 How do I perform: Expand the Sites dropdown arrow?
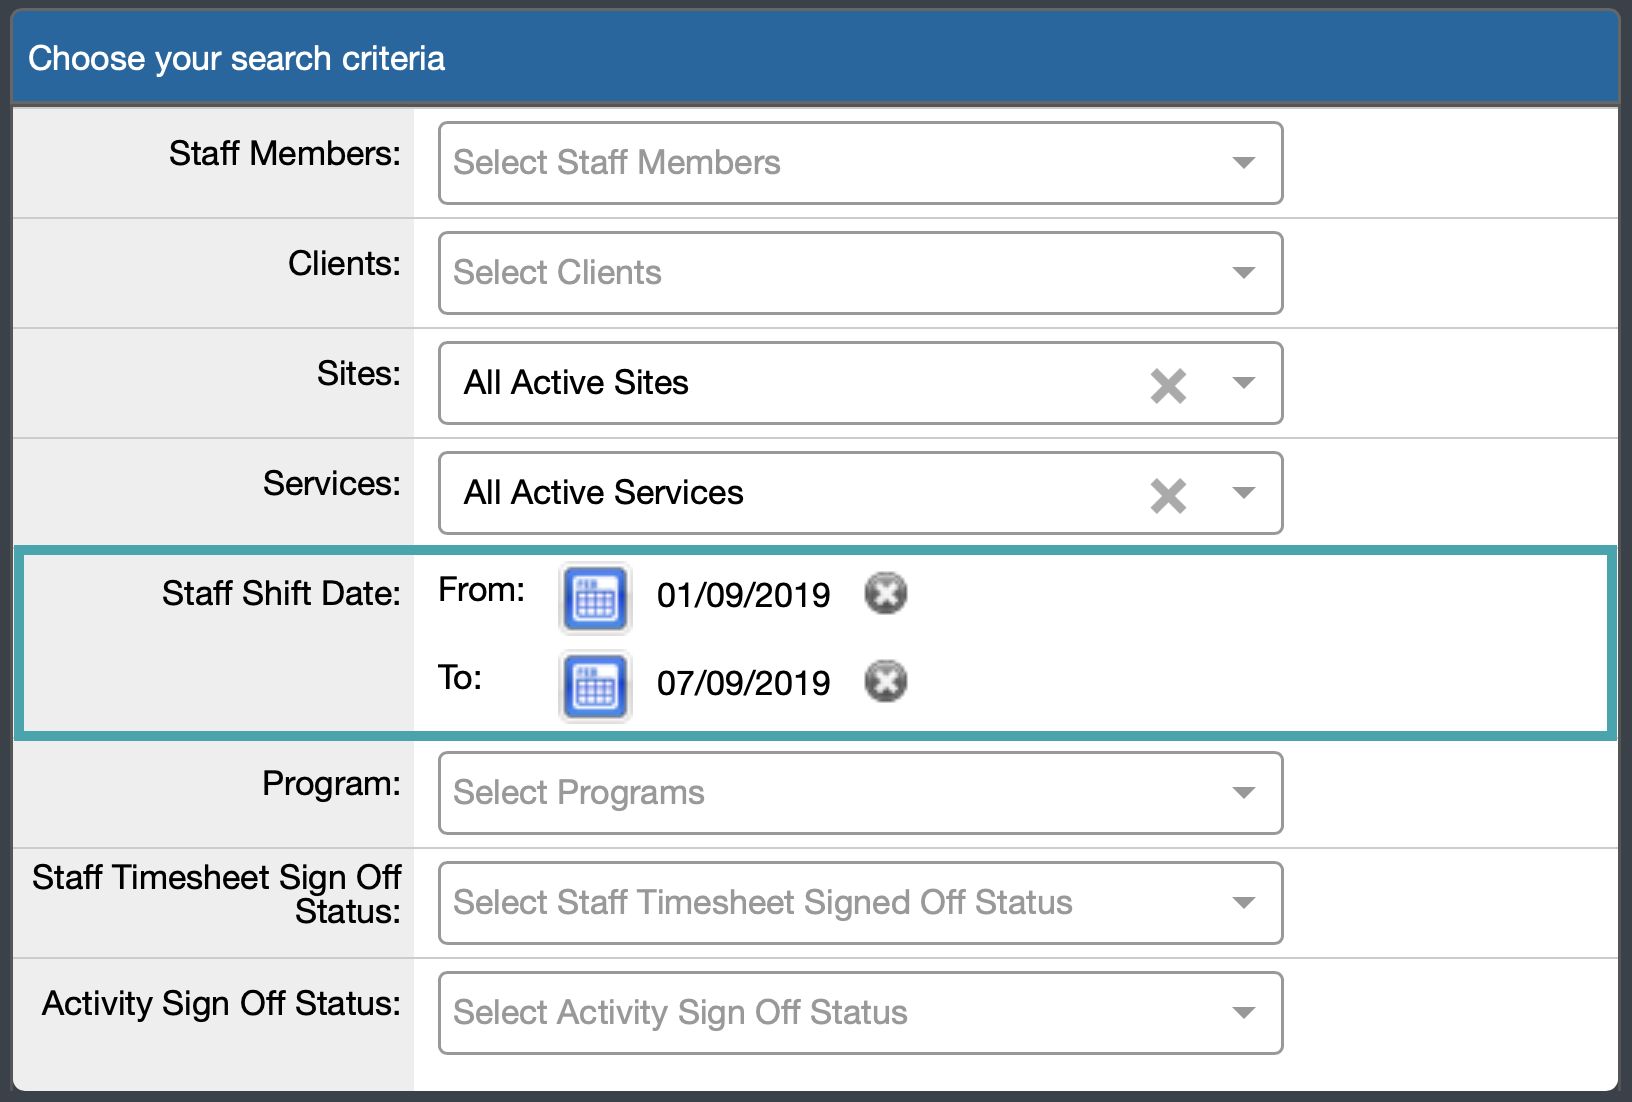pyautogui.click(x=1244, y=383)
